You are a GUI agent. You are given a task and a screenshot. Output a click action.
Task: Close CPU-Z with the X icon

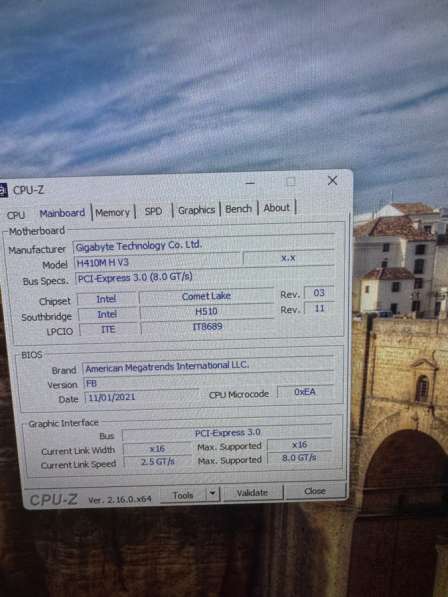pyautogui.click(x=333, y=180)
